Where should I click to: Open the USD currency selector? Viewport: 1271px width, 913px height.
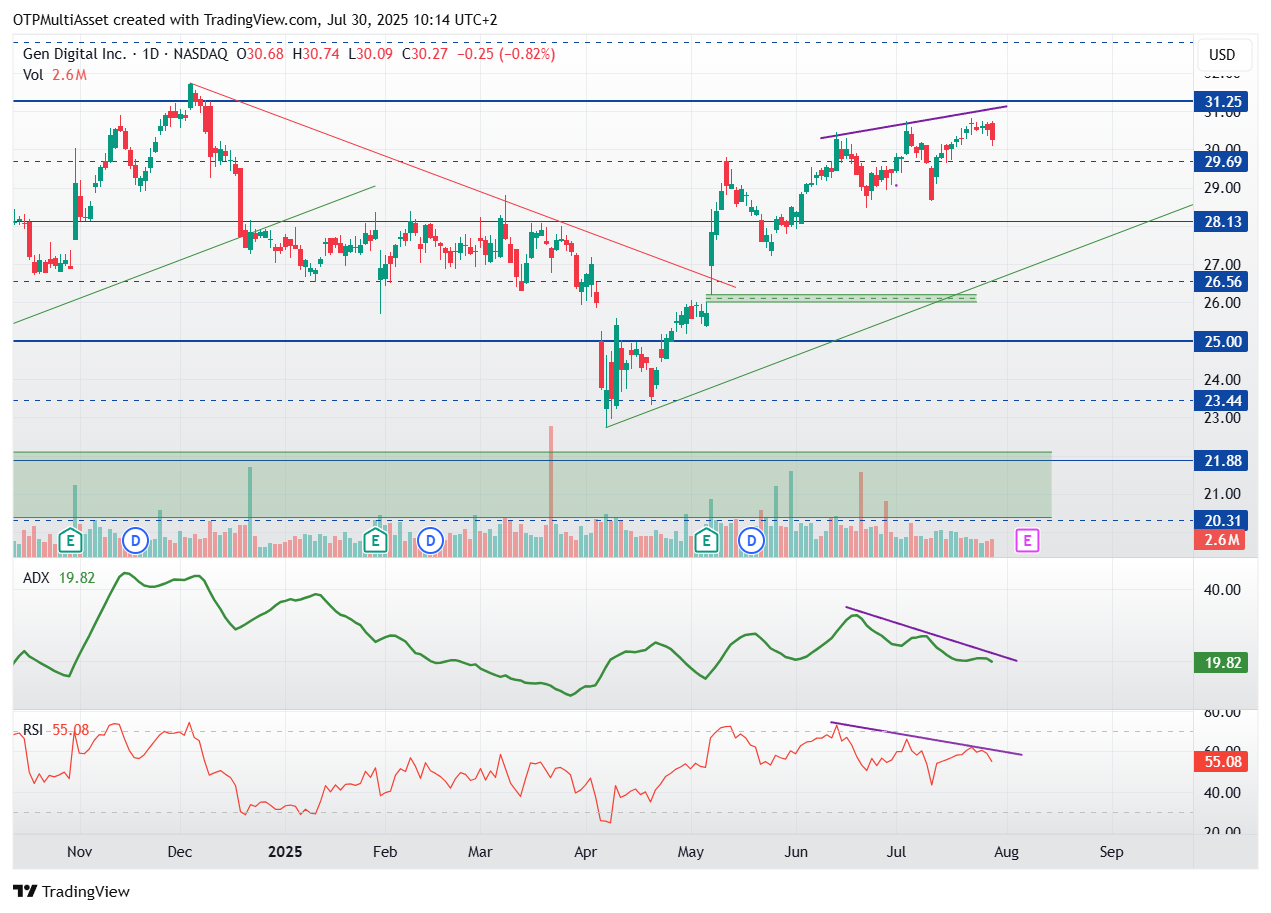tap(1221, 54)
